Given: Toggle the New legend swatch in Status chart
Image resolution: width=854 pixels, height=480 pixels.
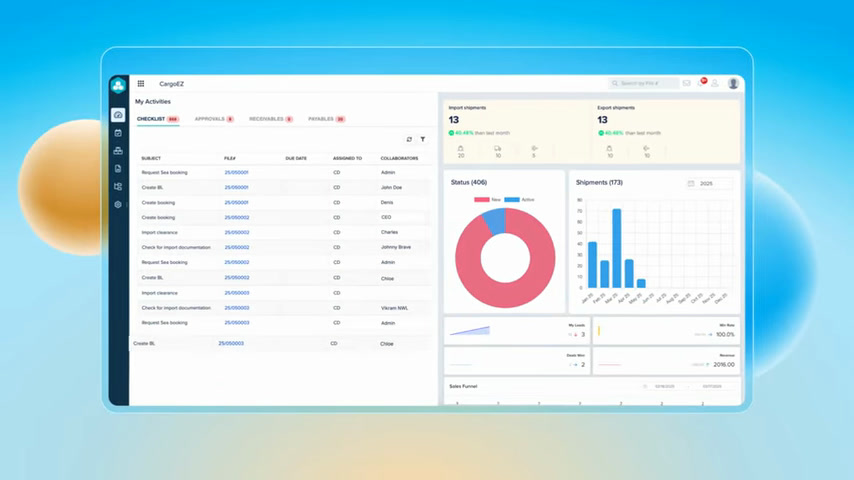Looking at the screenshot, I should pos(481,199).
